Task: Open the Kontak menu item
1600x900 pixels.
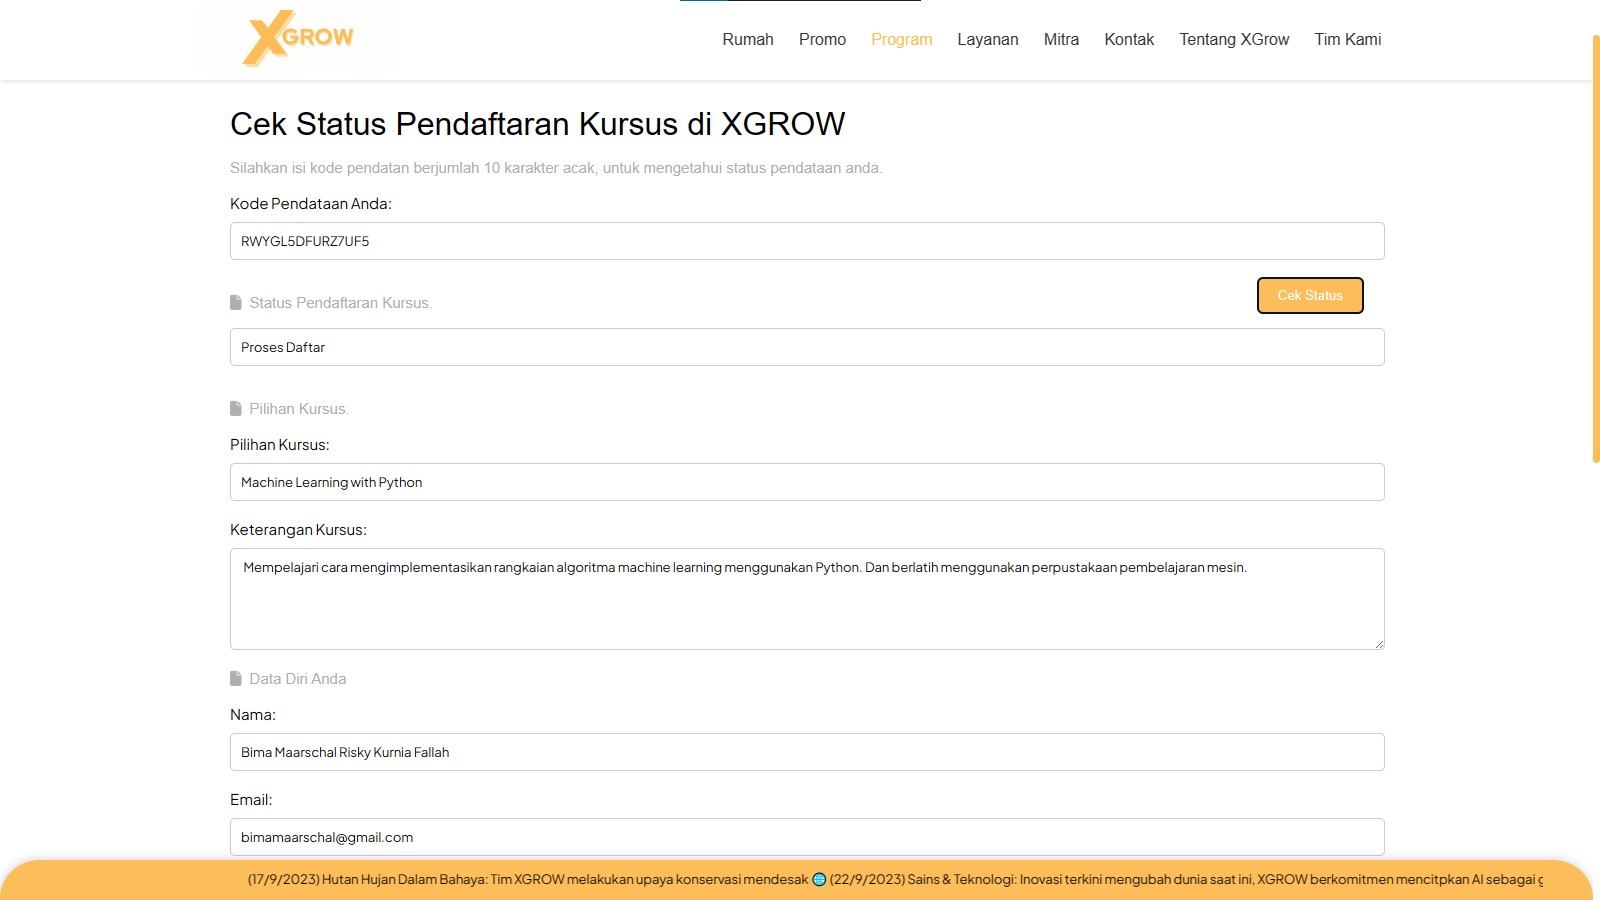Action: click(x=1129, y=39)
